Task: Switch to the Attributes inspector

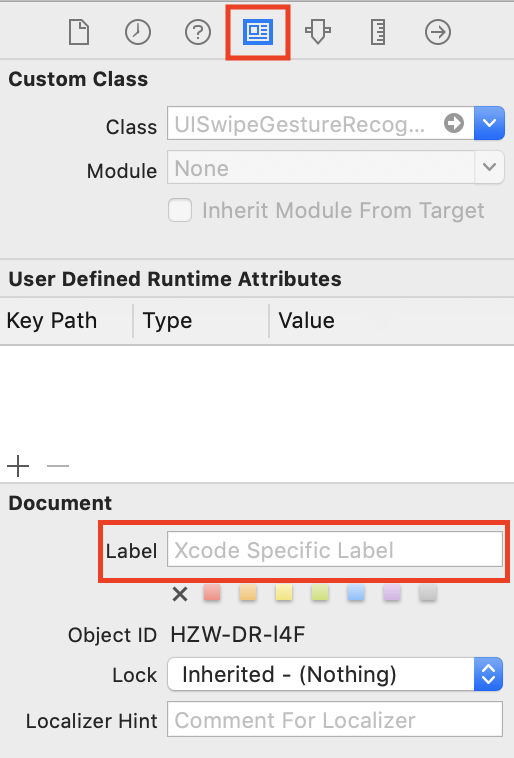Action: (318, 32)
